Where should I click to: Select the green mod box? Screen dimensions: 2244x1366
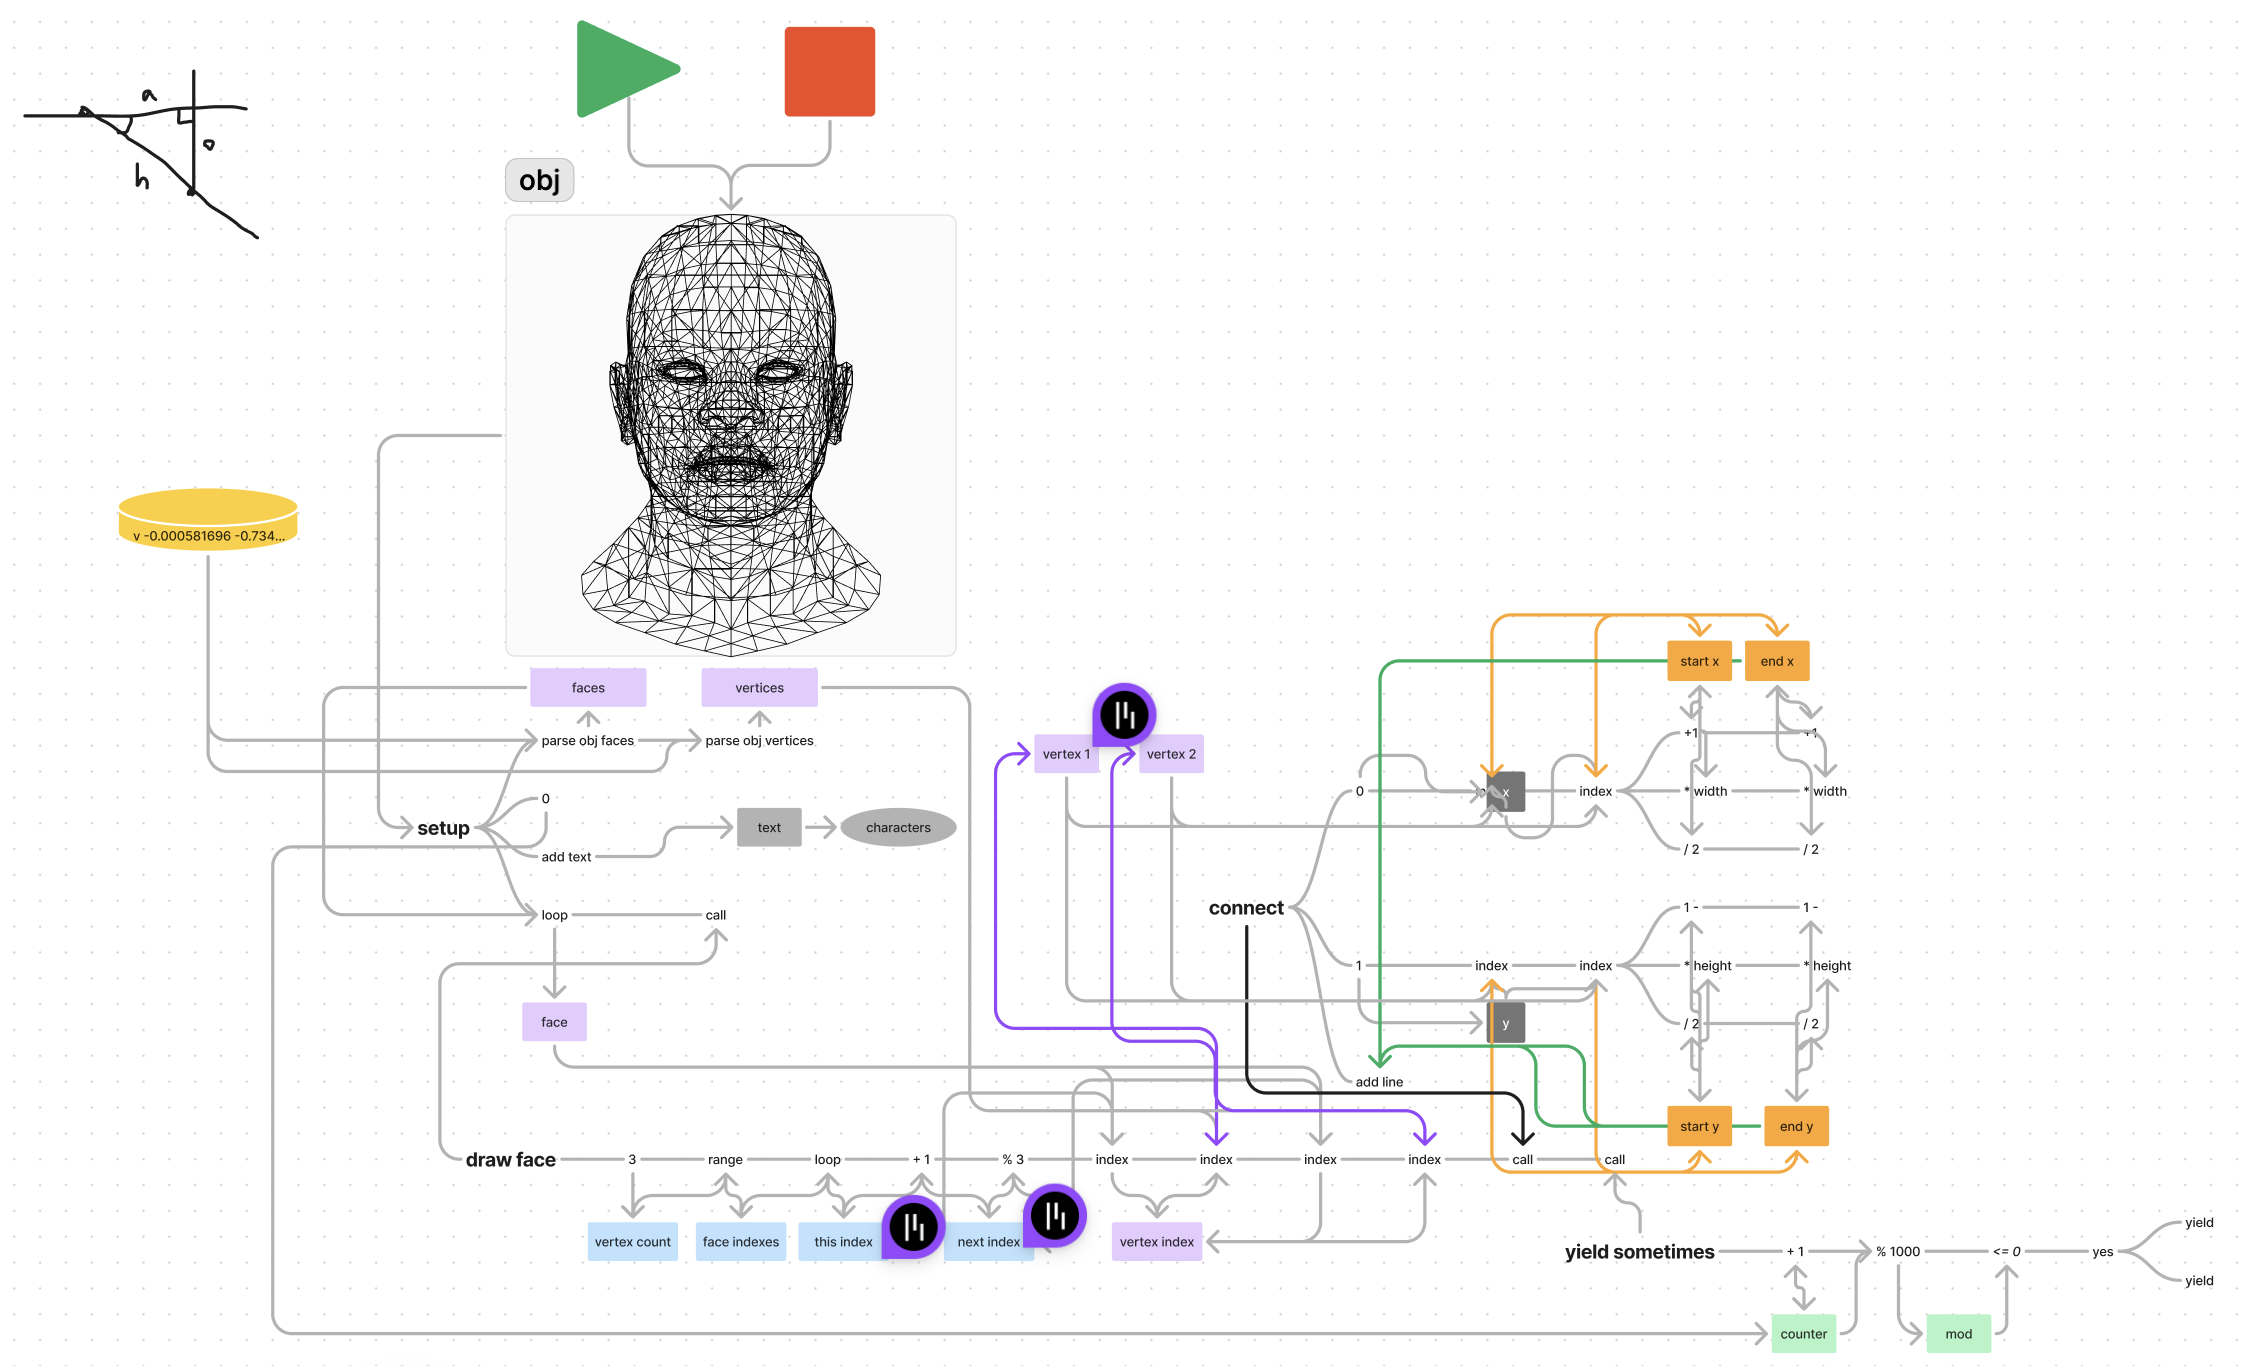coord(1958,1334)
